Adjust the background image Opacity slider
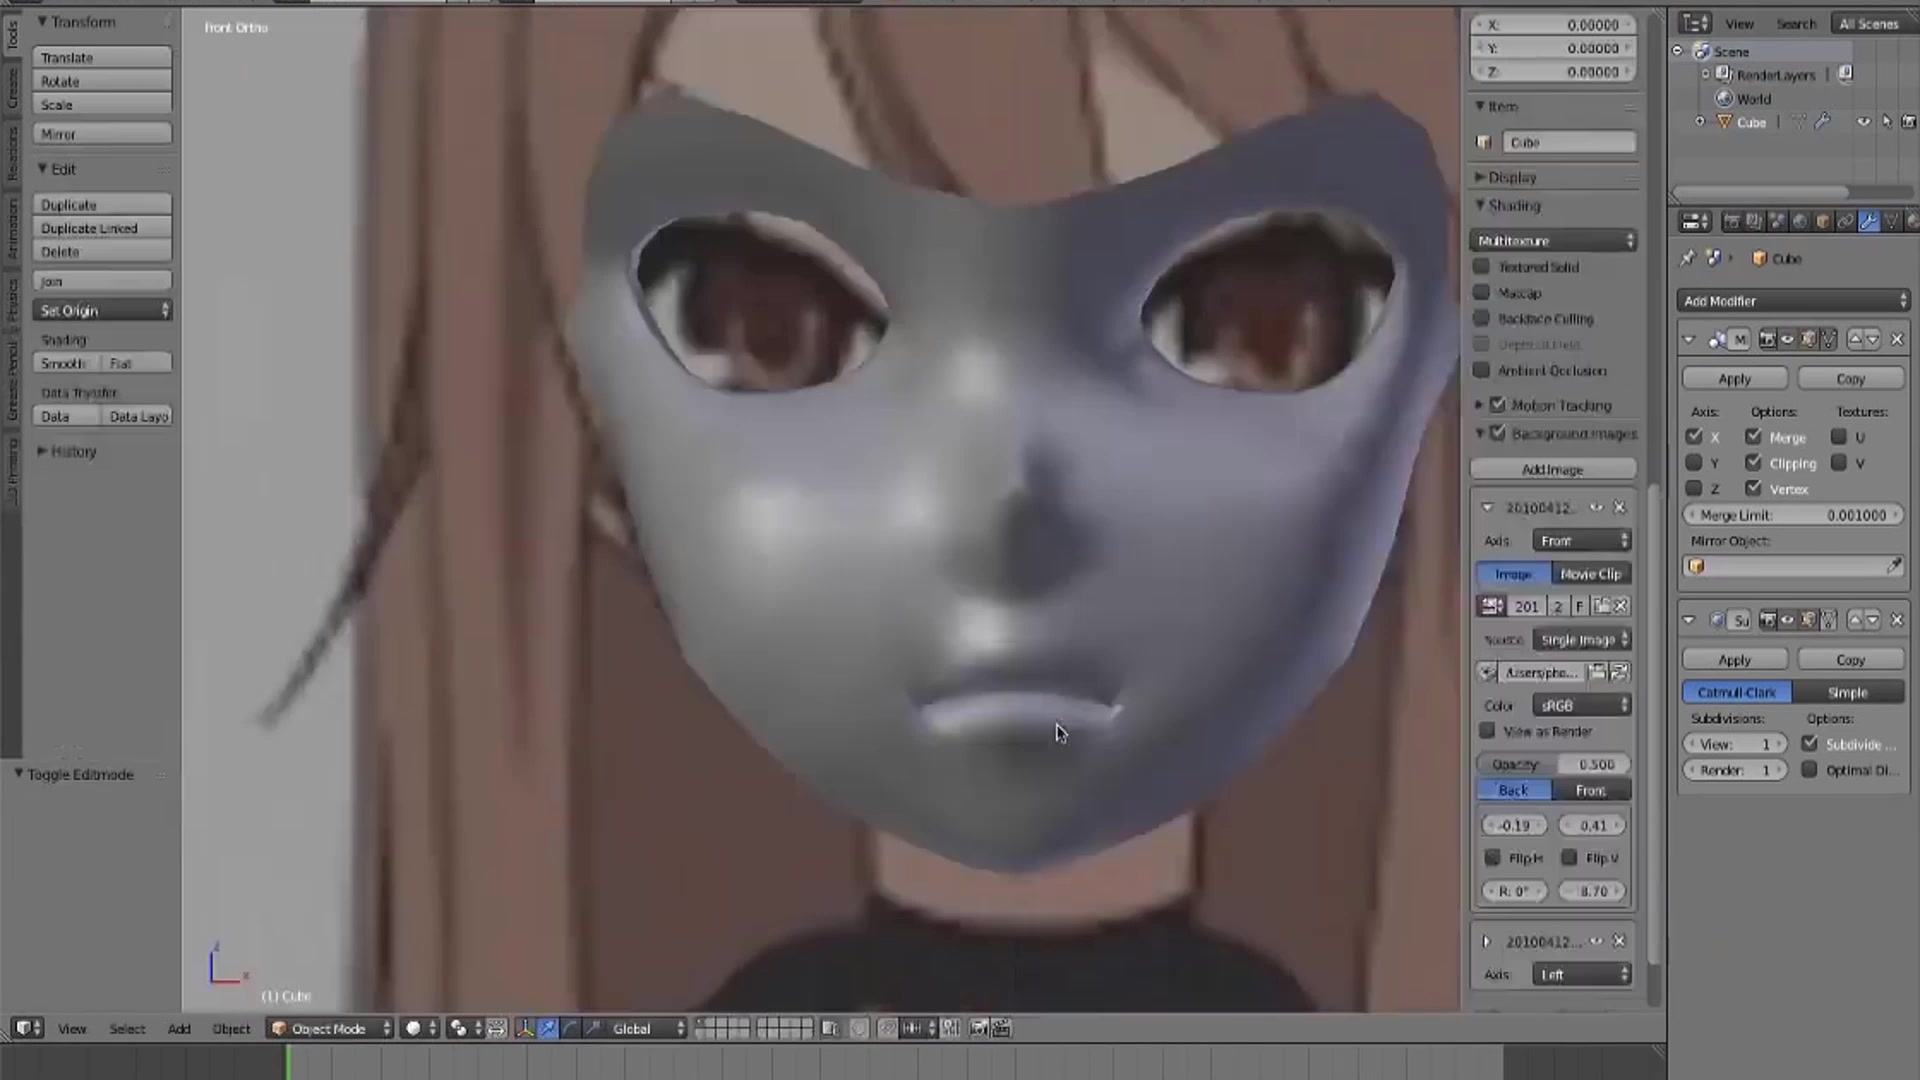The height and width of the screenshot is (1080, 1920). (x=1554, y=765)
